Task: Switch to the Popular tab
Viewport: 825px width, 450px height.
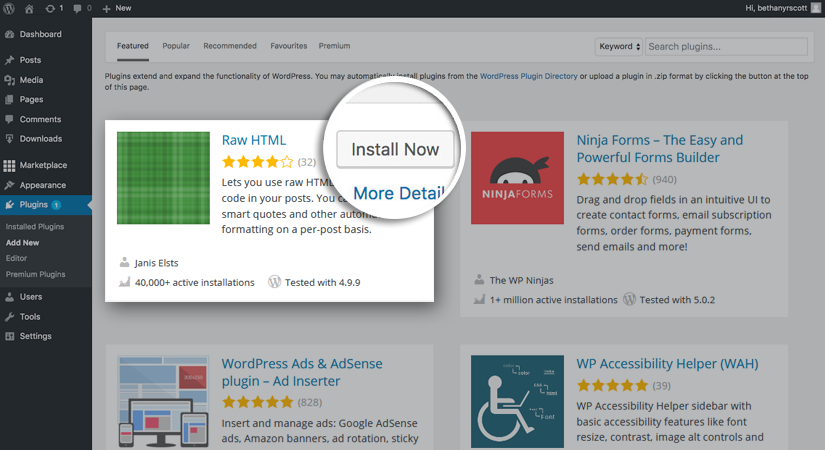Action: [x=176, y=46]
